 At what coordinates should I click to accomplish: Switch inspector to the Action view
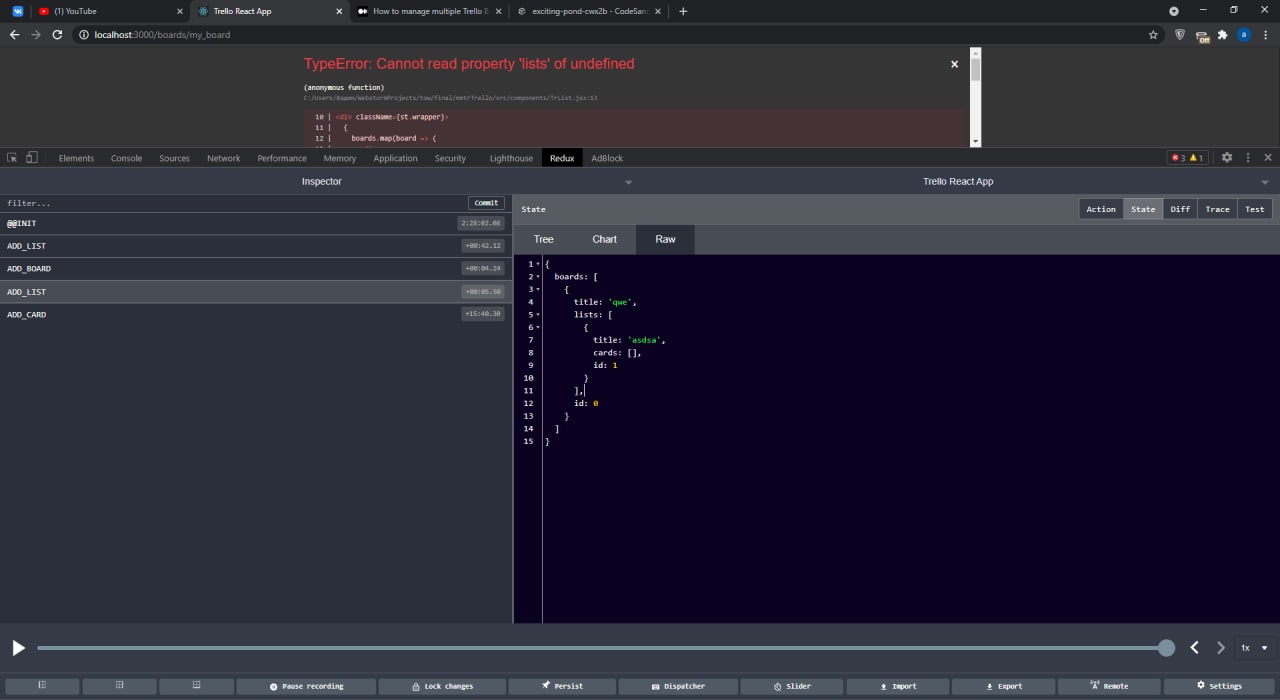click(1101, 209)
